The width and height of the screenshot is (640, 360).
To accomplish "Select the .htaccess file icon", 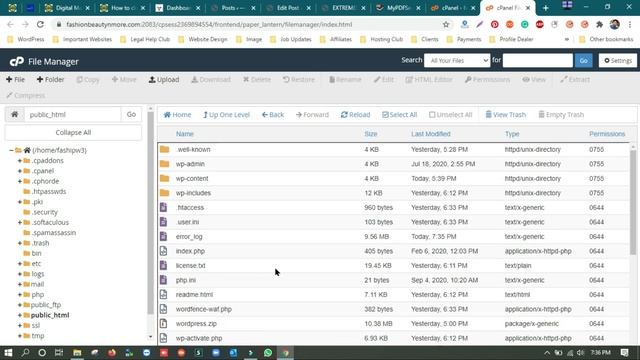I will 164,207.
